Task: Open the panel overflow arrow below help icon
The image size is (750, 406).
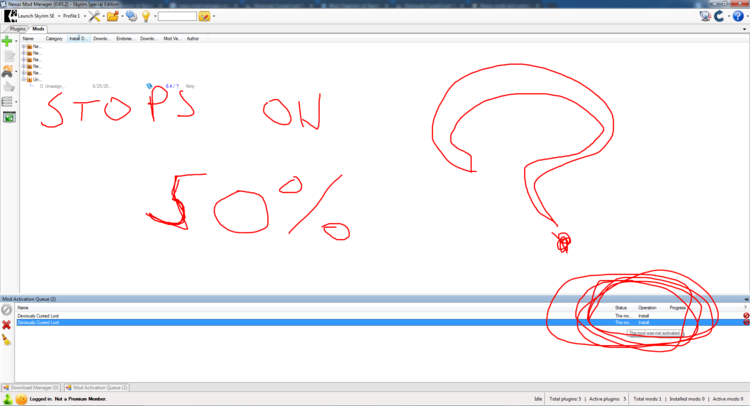Action: pyautogui.click(x=744, y=29)
